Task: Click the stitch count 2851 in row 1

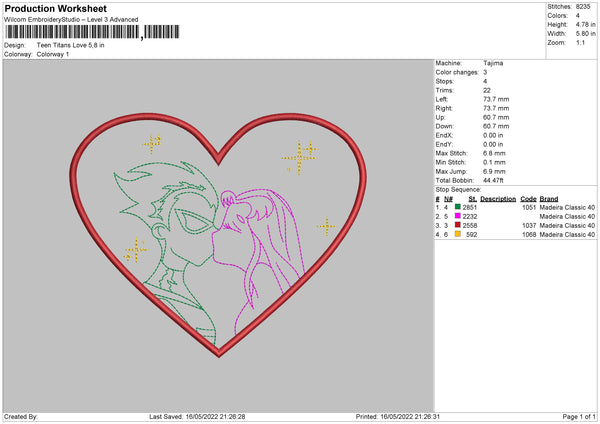Action: pyautogui.click(x=470, y=207)
